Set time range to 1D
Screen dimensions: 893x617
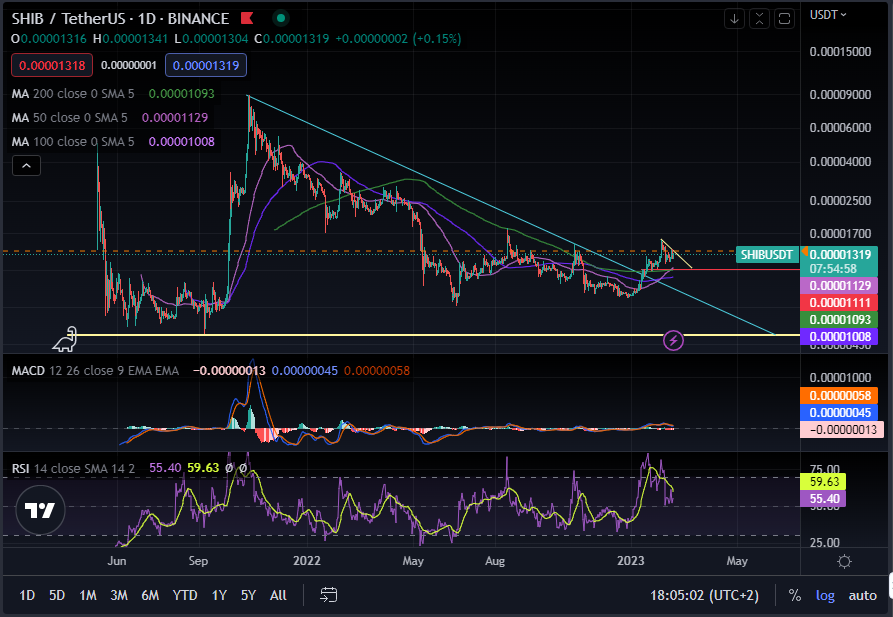(x=27, y=595)
